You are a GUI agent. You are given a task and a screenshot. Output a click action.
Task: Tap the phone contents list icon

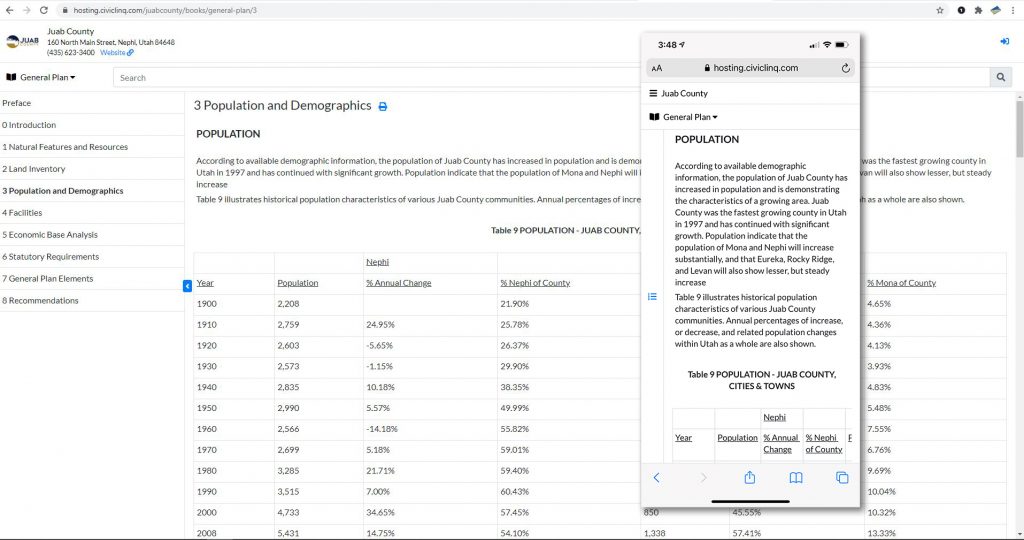click(x=652, y=296)
